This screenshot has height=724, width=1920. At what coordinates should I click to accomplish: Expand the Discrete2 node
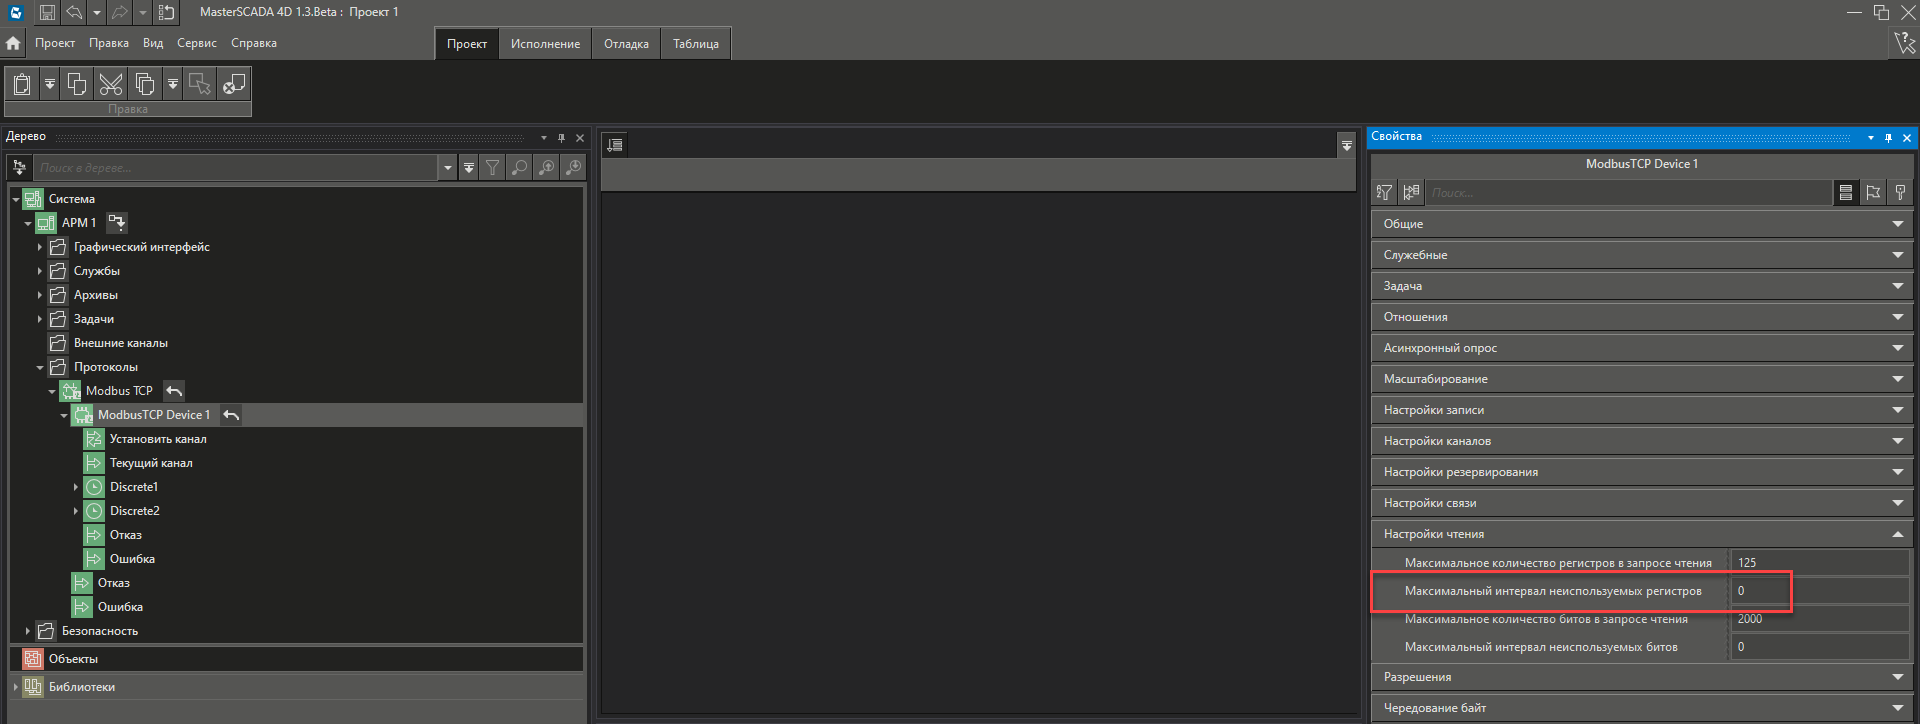coord(76,511)
